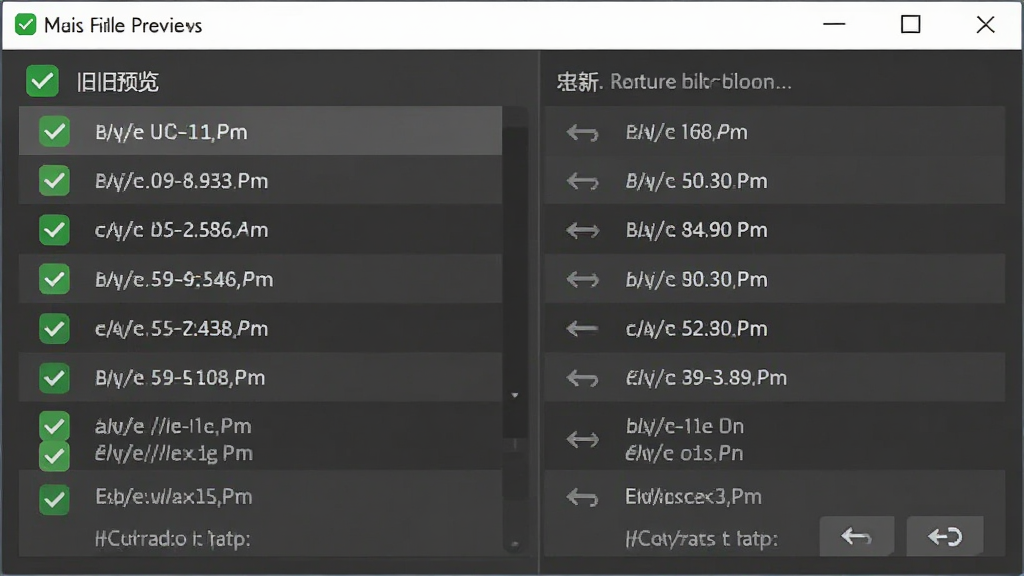
Task: Click the '旧旧预览' header label
Action: tap(118, 82)
